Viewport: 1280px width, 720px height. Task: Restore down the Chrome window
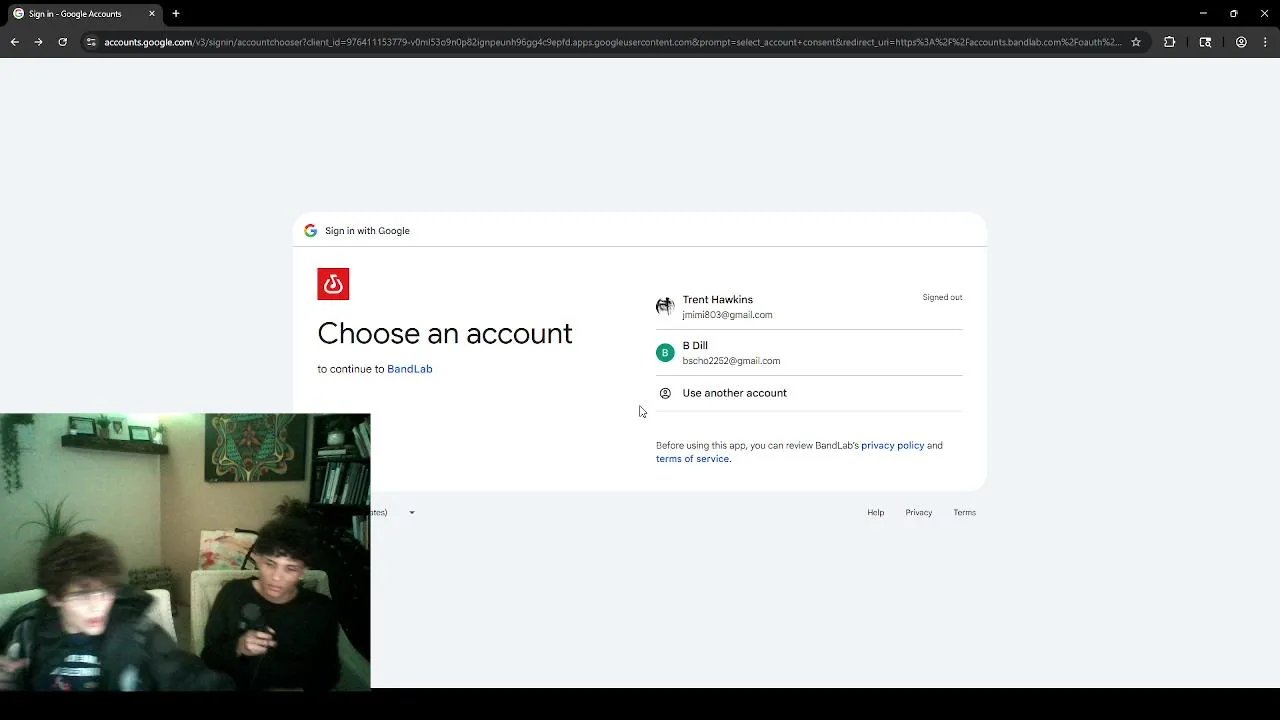click(1233, 14)
